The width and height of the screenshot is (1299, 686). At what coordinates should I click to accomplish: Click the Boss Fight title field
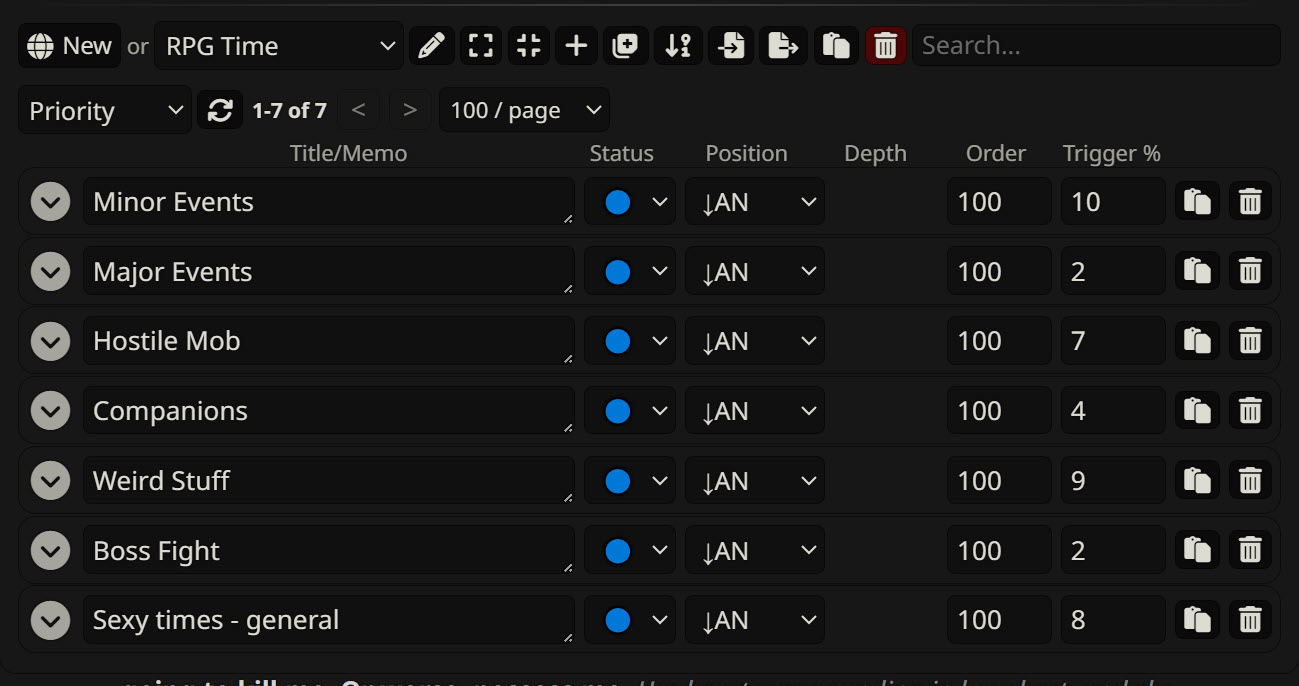[x=329, y=551]
